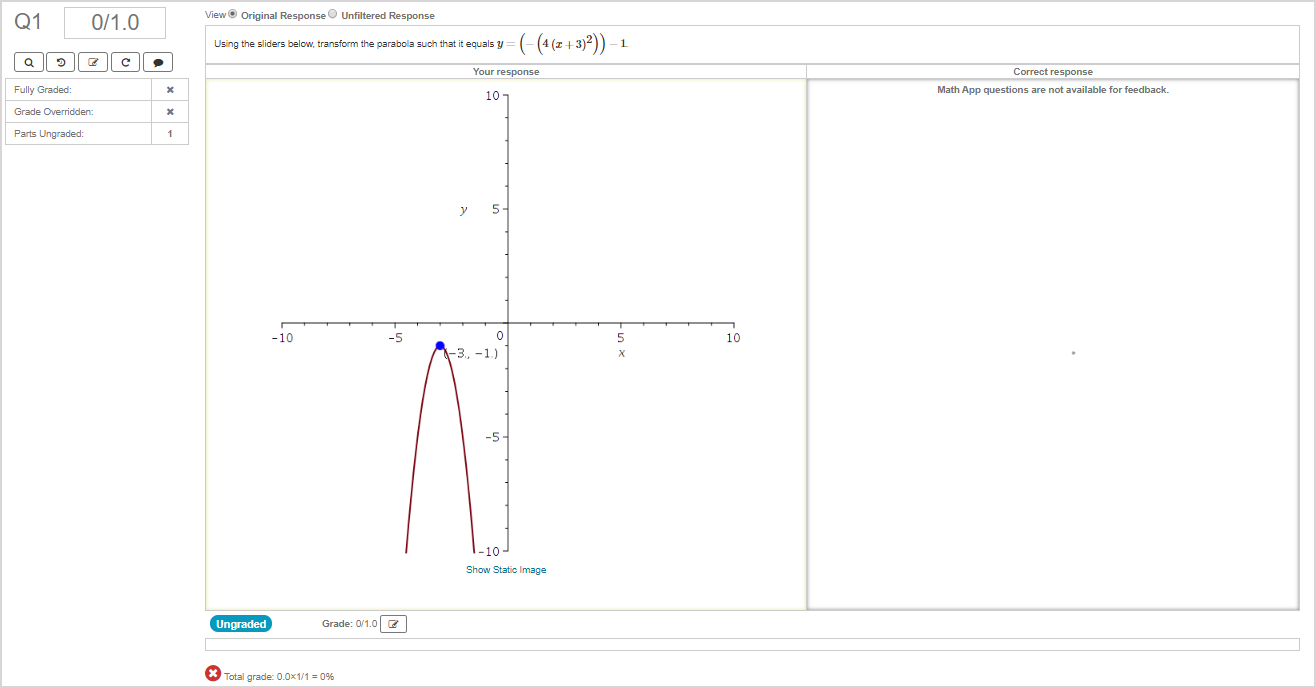Click the Correct response column header
Image resolution: width=1316 pixels, height=688 pixels.
point(1054,71)
